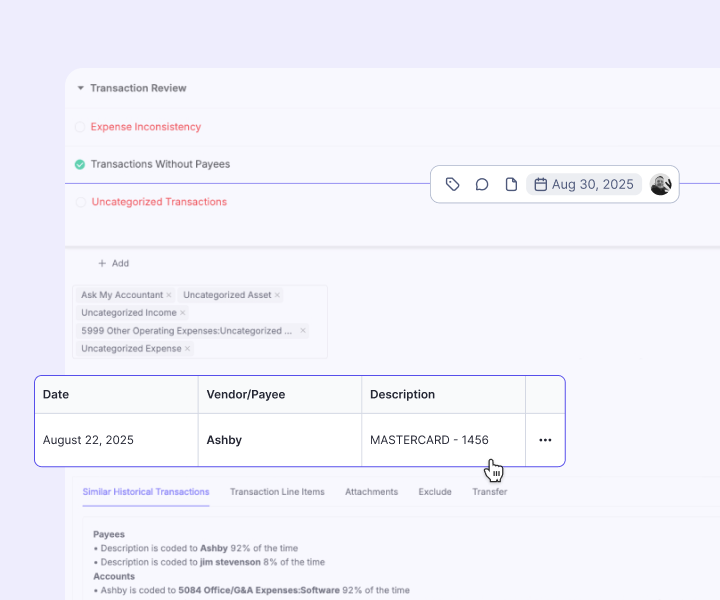Viewport: 720px width, 600px height.
Task: Click the assignee avatar photo
Action: pos(660,185)
